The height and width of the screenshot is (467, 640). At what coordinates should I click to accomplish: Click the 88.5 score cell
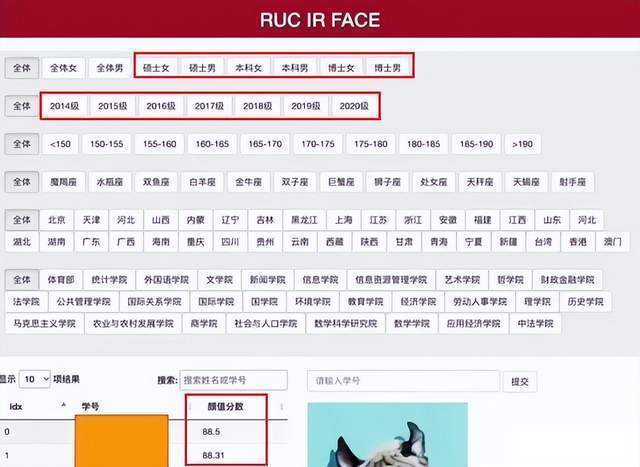(211, 431)
